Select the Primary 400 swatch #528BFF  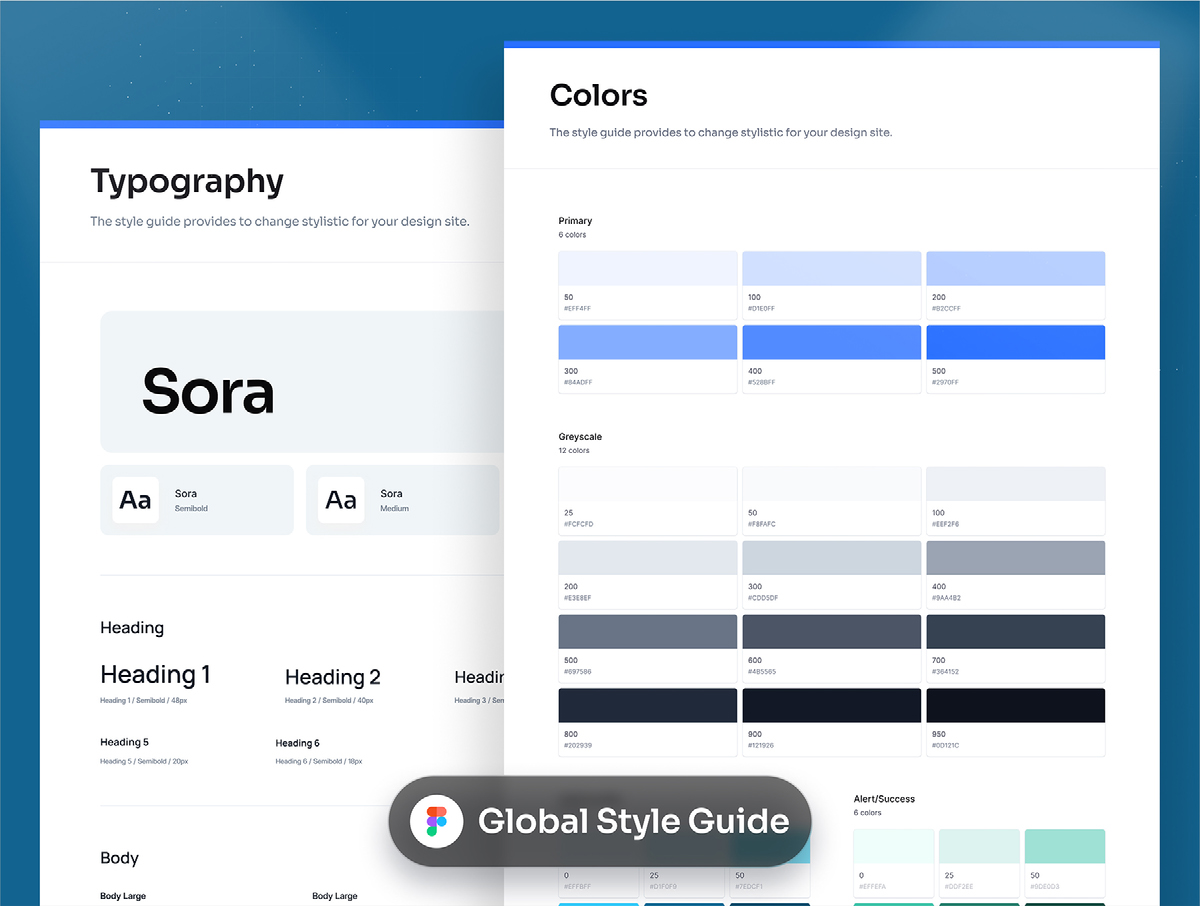click(x=832, y=359)
